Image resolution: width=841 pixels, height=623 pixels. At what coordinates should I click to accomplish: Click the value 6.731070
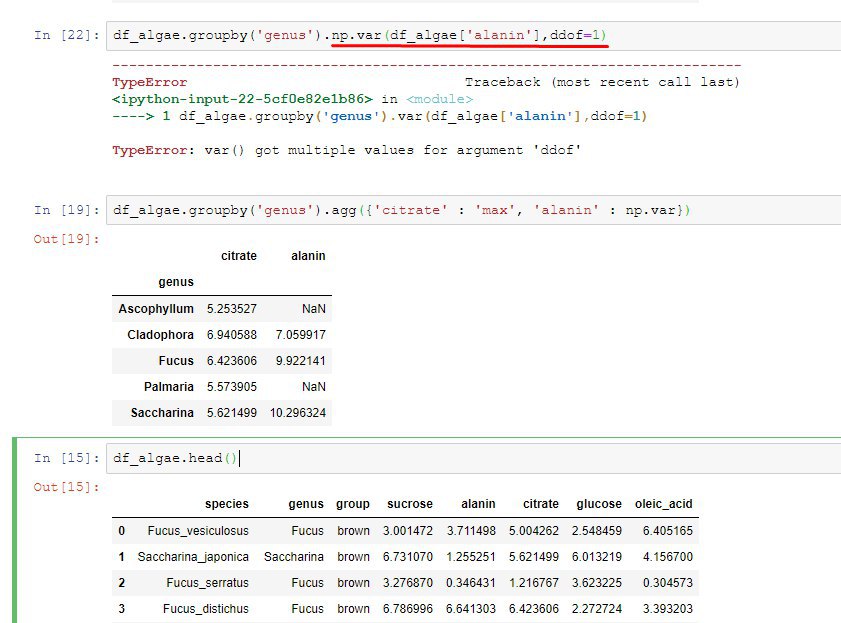(x=408, y=557)
